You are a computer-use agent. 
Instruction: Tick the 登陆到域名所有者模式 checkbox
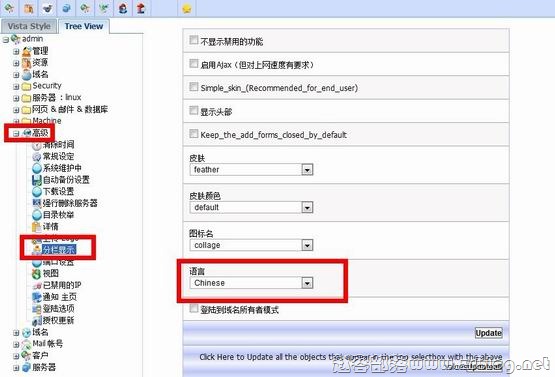(194, 308)
